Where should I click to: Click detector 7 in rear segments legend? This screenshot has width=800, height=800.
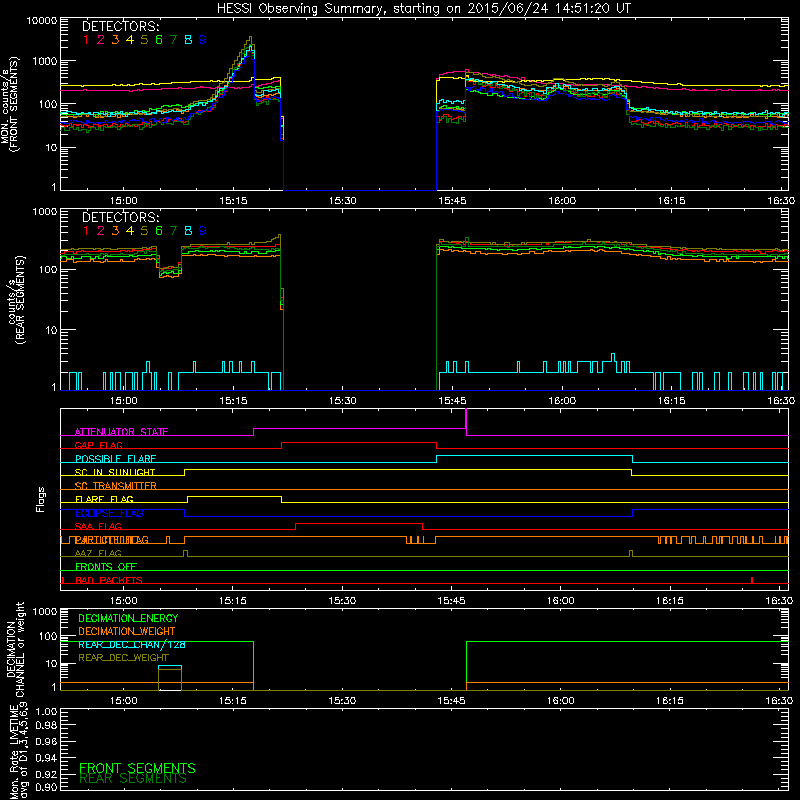point(173,231)
